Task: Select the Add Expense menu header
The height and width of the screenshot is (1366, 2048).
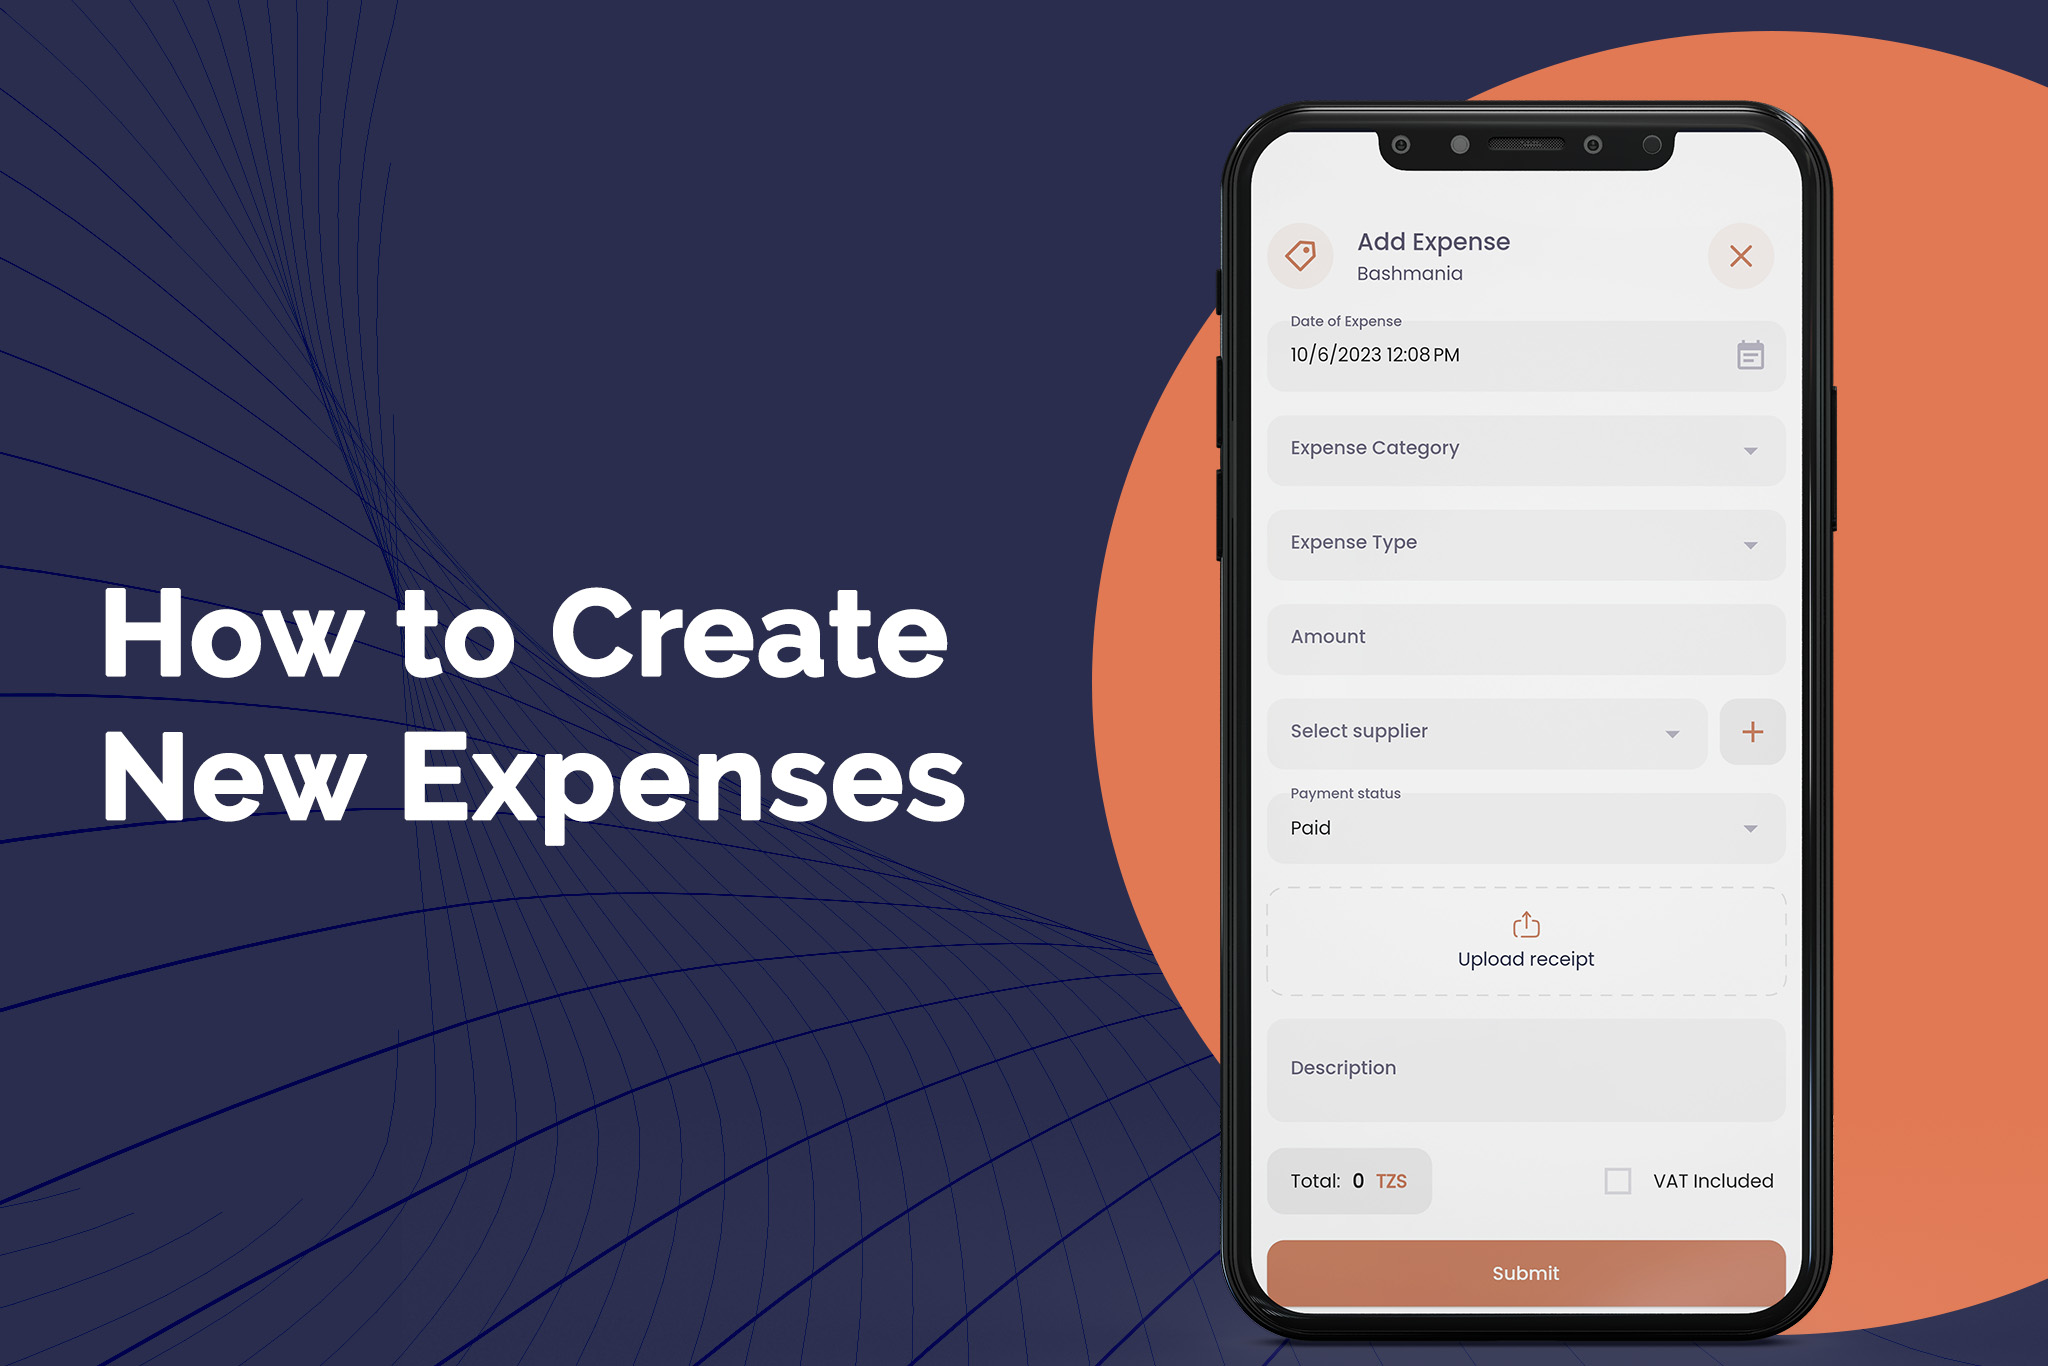Action: (1434, 239)
